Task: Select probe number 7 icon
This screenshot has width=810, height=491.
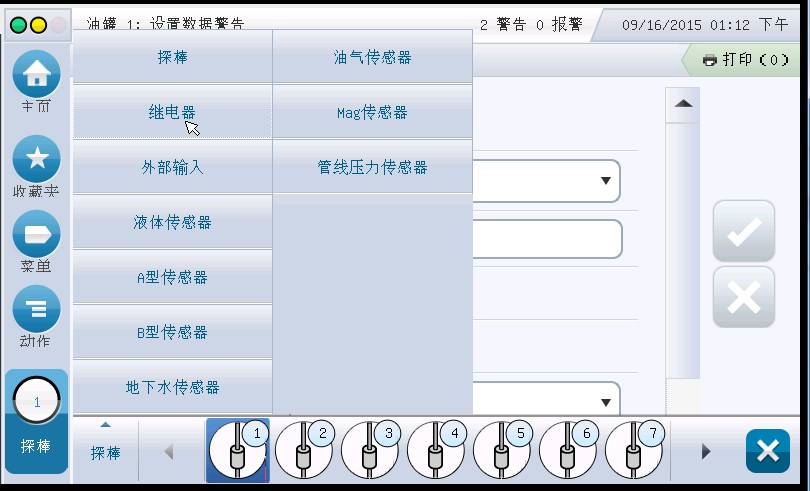Action: 634,450
